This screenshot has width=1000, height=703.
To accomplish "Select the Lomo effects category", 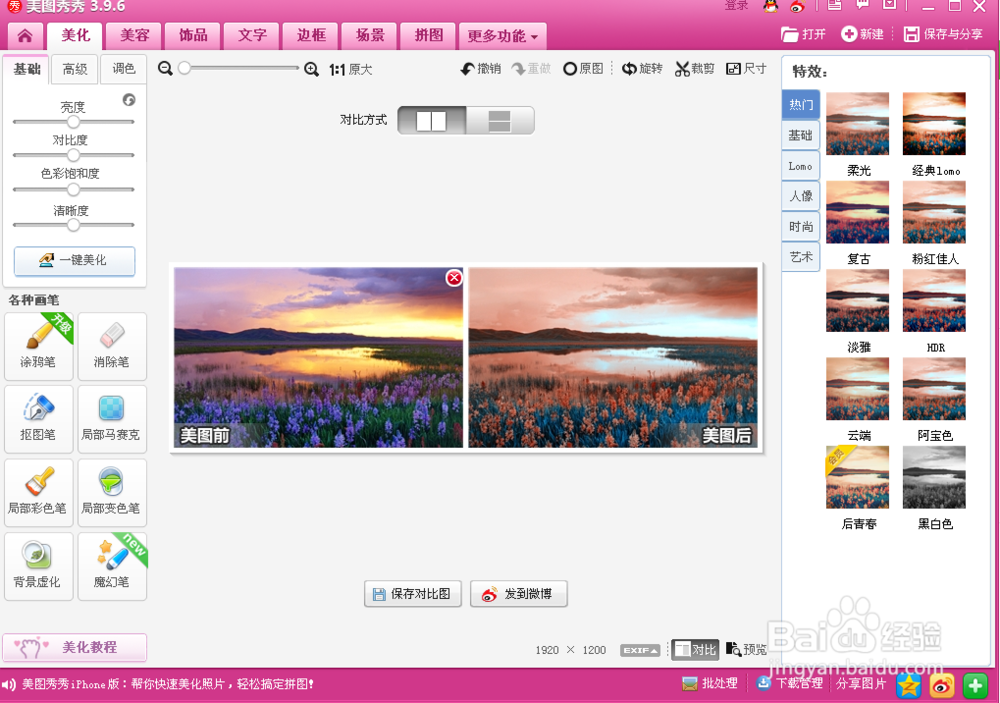I will [x=800, y=166].
